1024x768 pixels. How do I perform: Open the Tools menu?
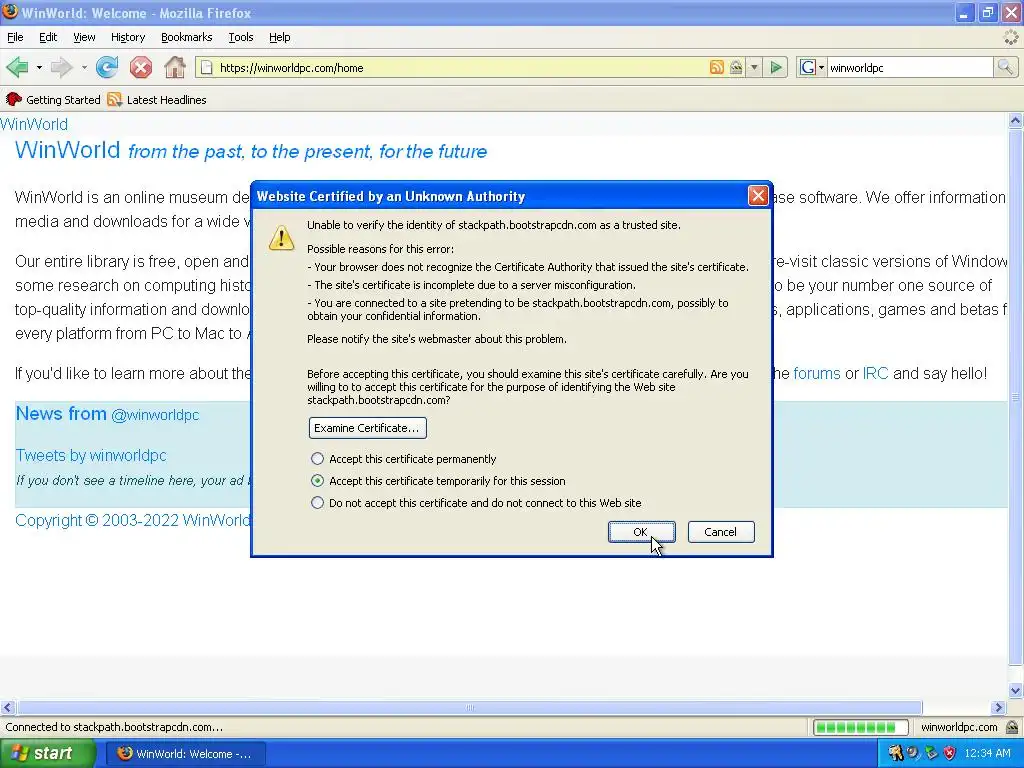pos(241,37)
